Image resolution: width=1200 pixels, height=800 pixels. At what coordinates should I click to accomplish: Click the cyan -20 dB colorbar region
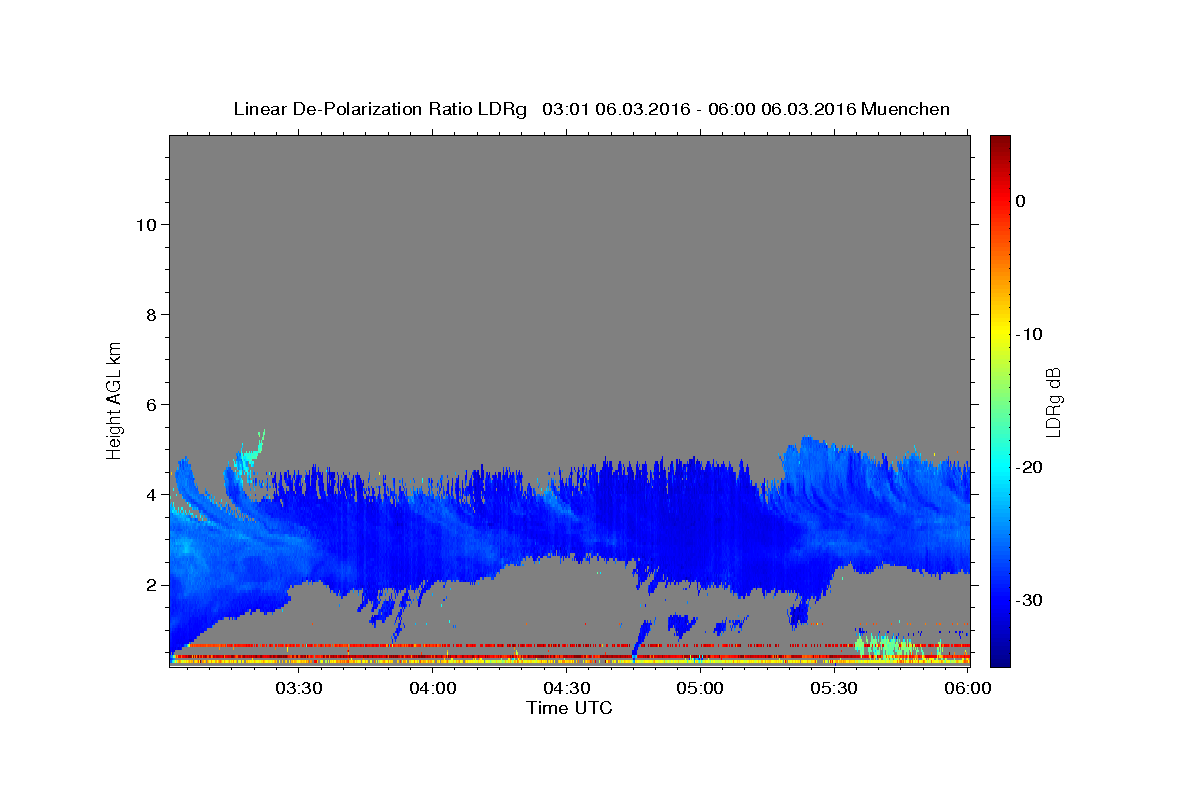[x=1000, y=467]
